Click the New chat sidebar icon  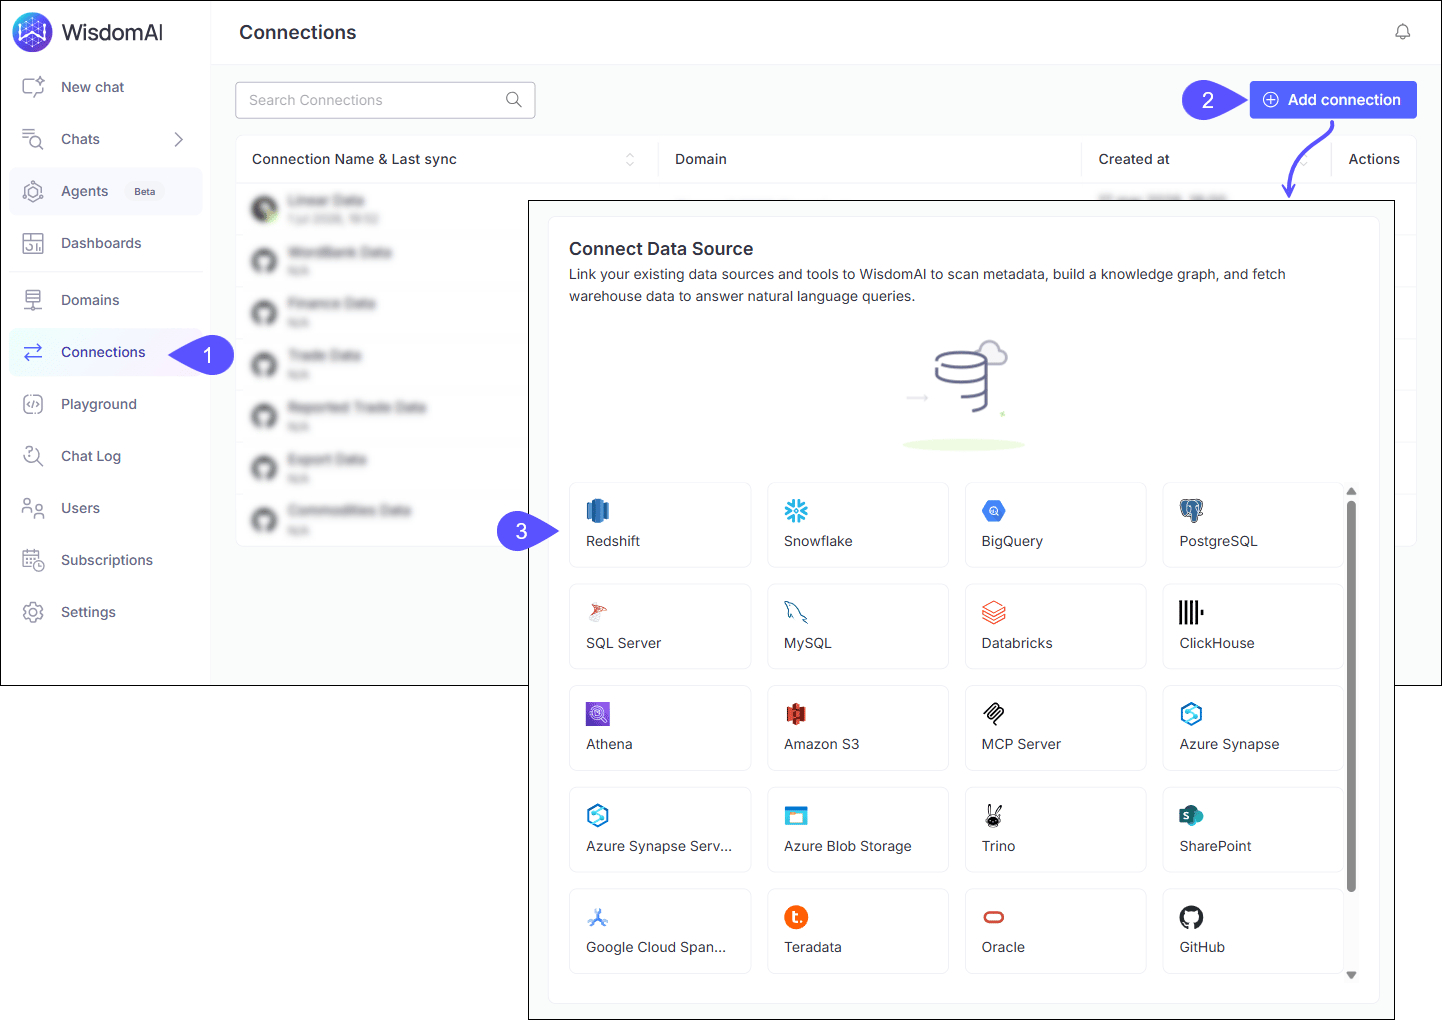pos(33,87)
